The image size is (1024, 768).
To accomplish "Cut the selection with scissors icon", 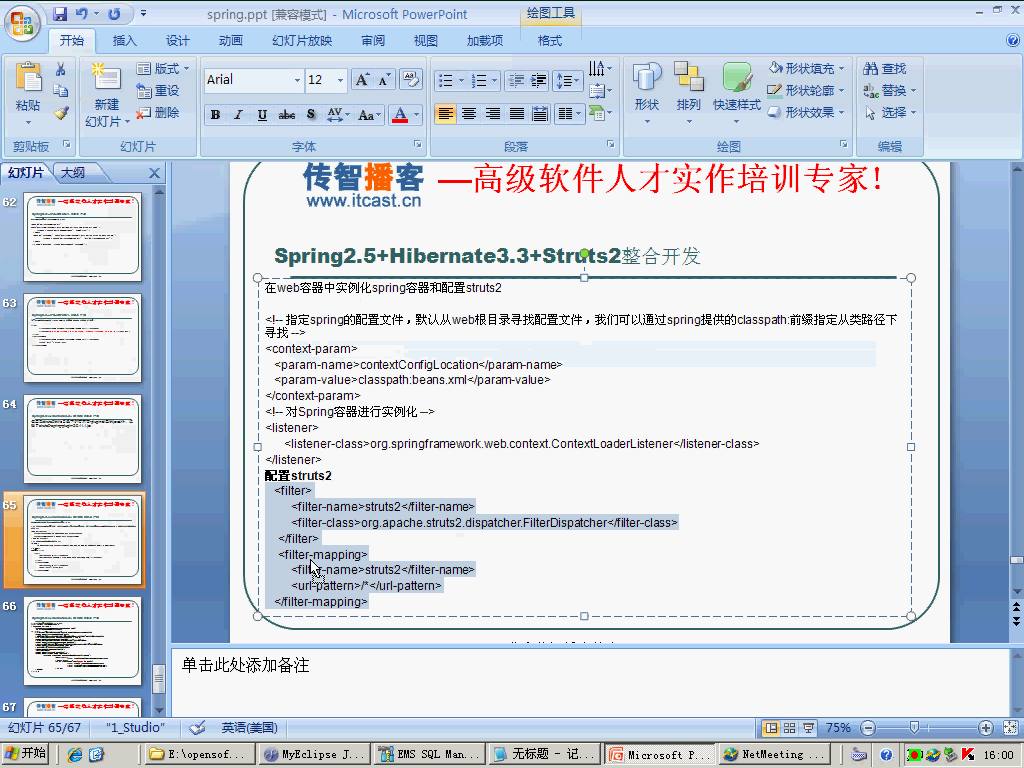I will click(61, 69).
